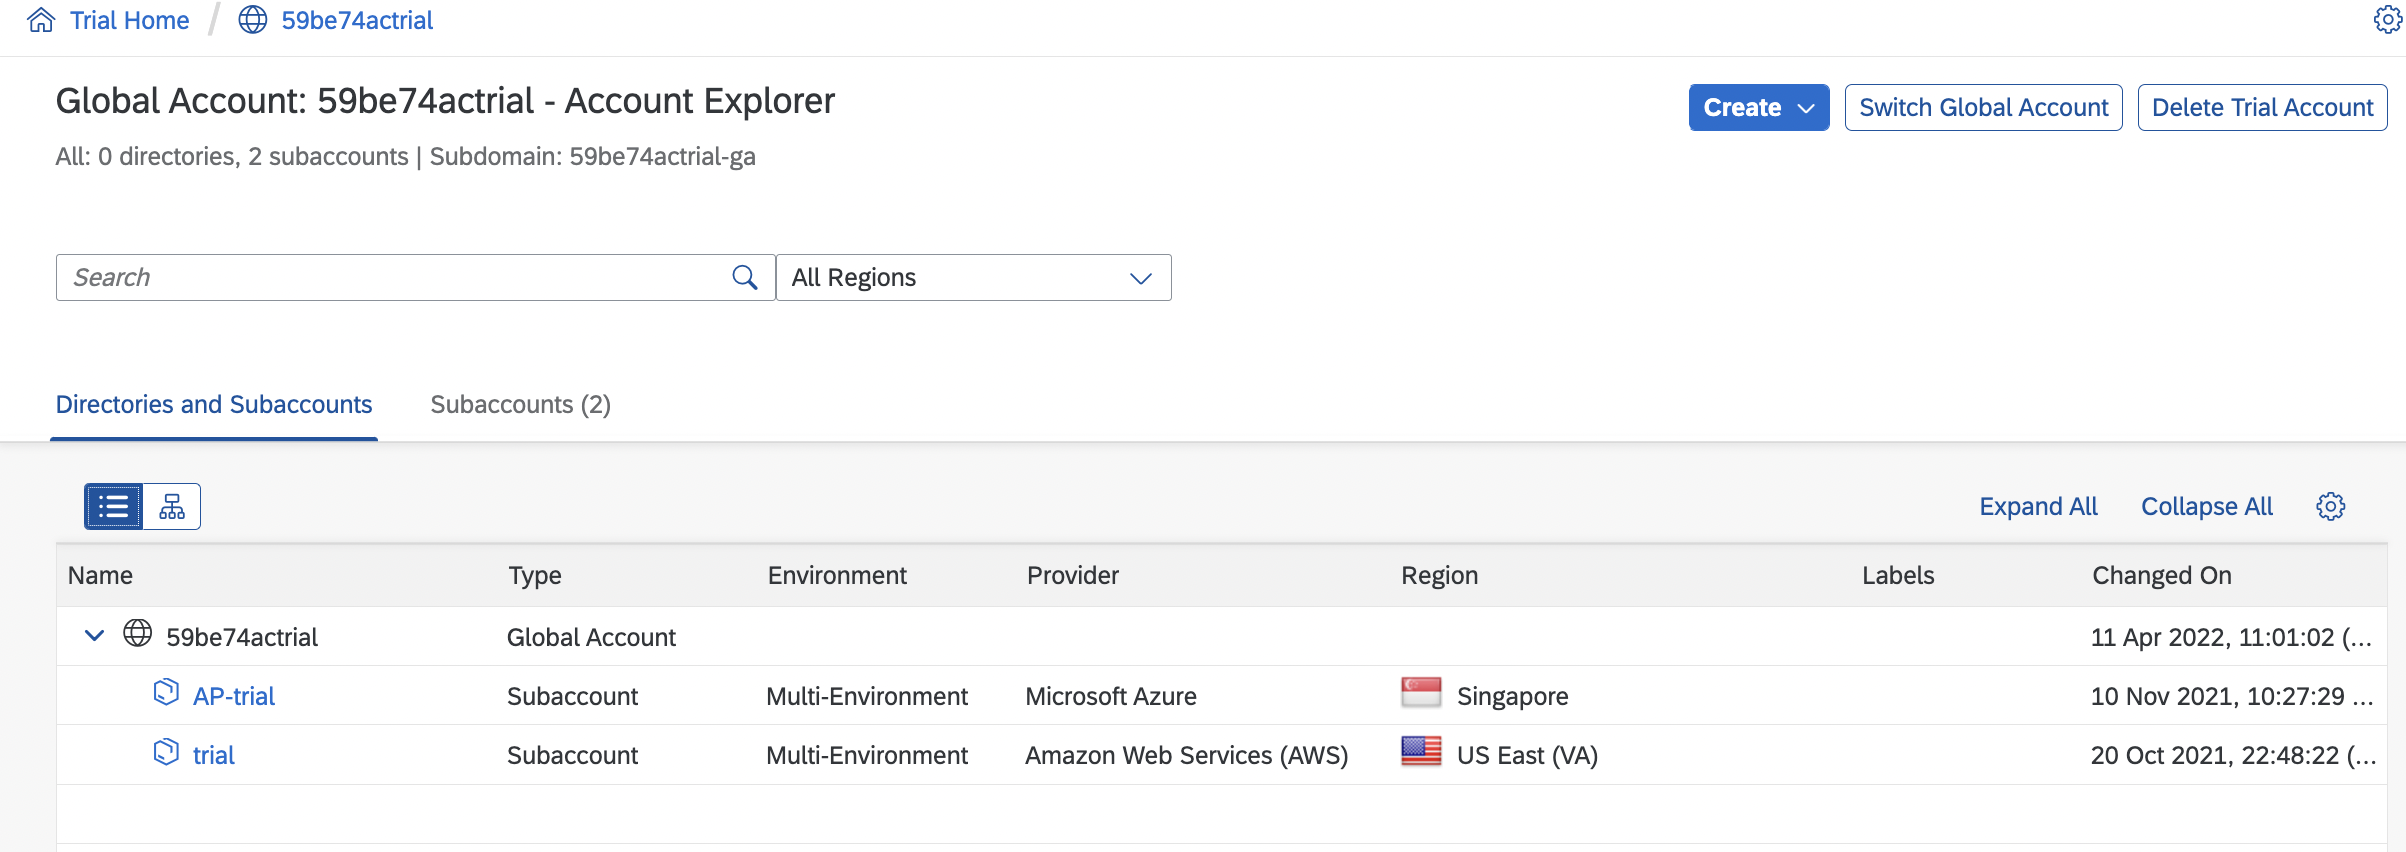Switch to Subaccounts (2) tab
Image resolution: width=2406 pixels, height=852 pixels.
point(520,405)
